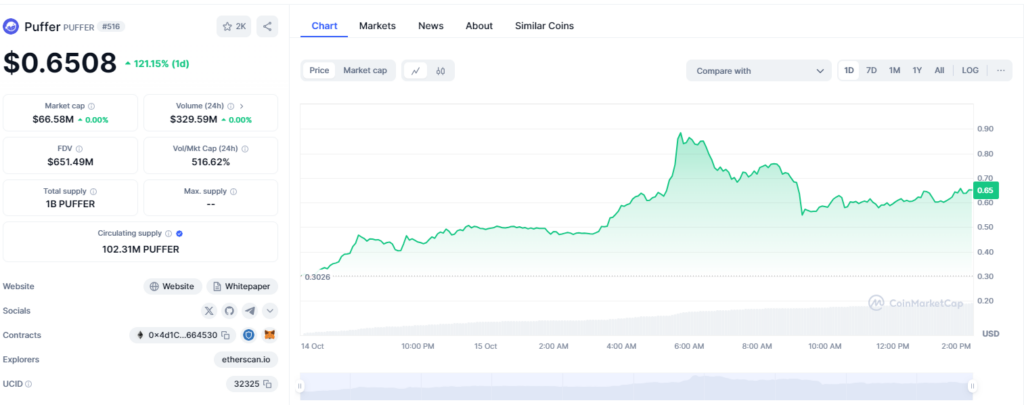This screenshot has width=1024, height=405.
Task: Select the 1Y time range
Action: point(917,71)
